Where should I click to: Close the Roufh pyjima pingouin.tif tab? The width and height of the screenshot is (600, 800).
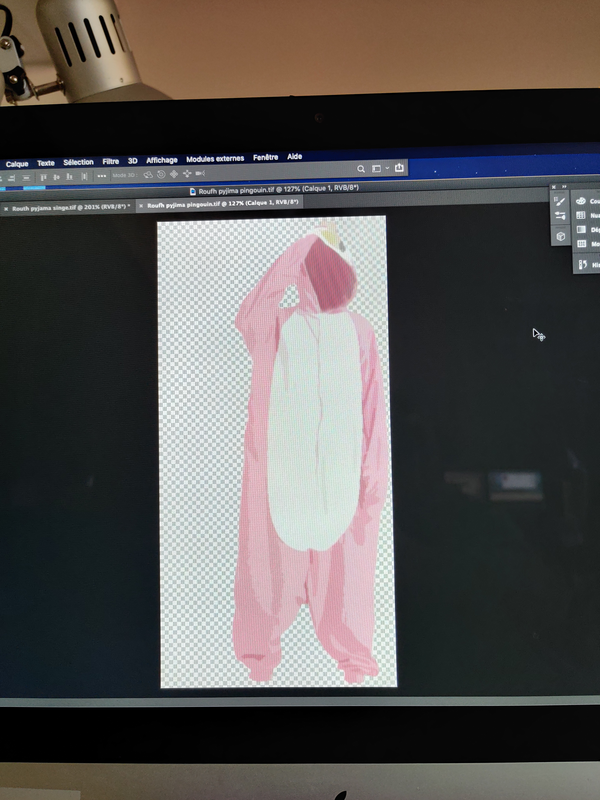pyautogui.click(x=141, y=206)
